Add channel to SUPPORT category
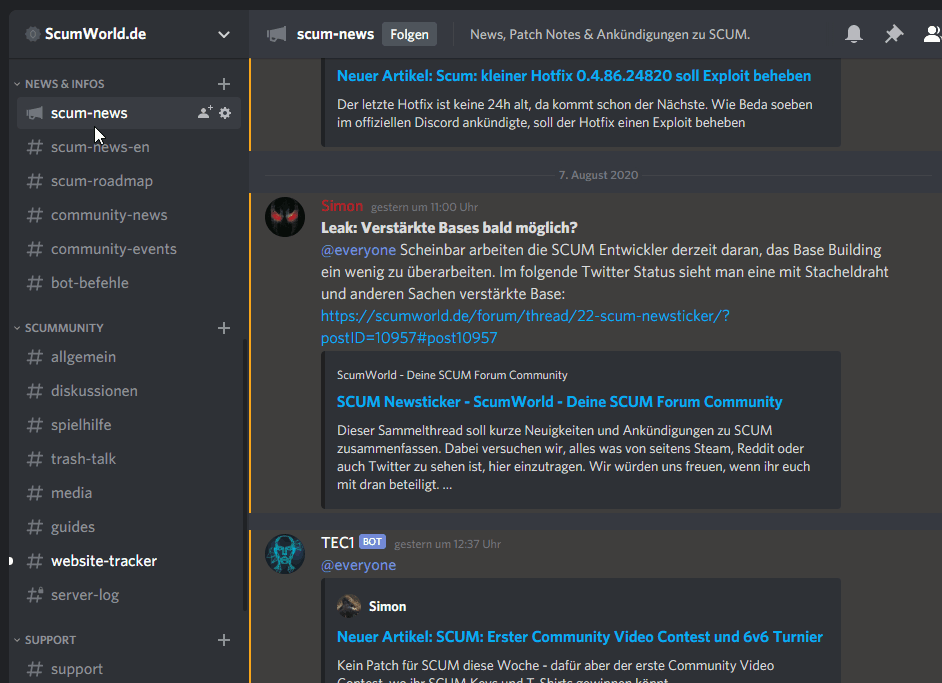This screenshot has width=942, height=683. pos(224,640)
